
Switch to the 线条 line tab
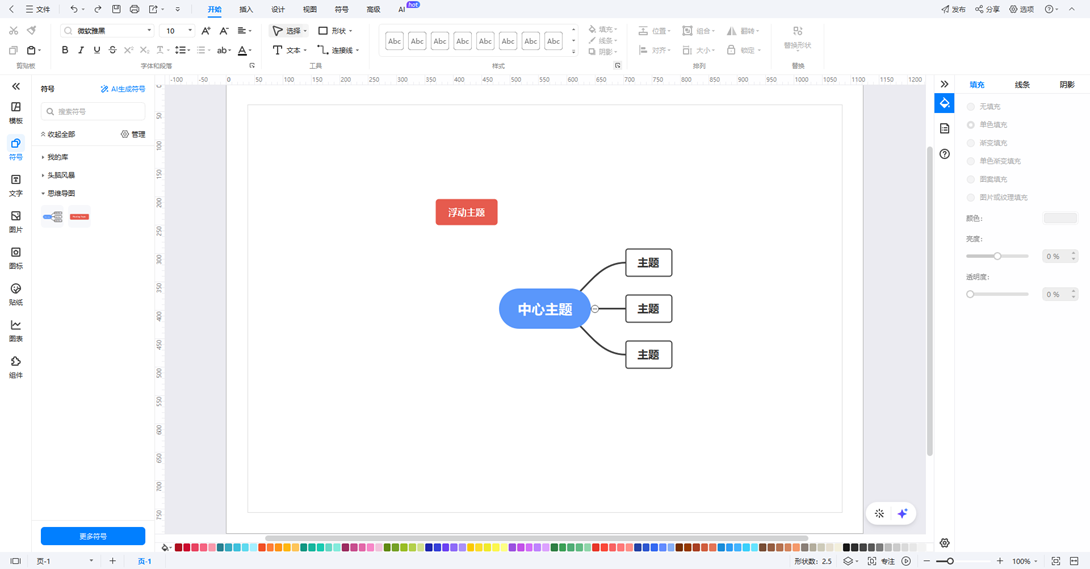coord(1022,85)
